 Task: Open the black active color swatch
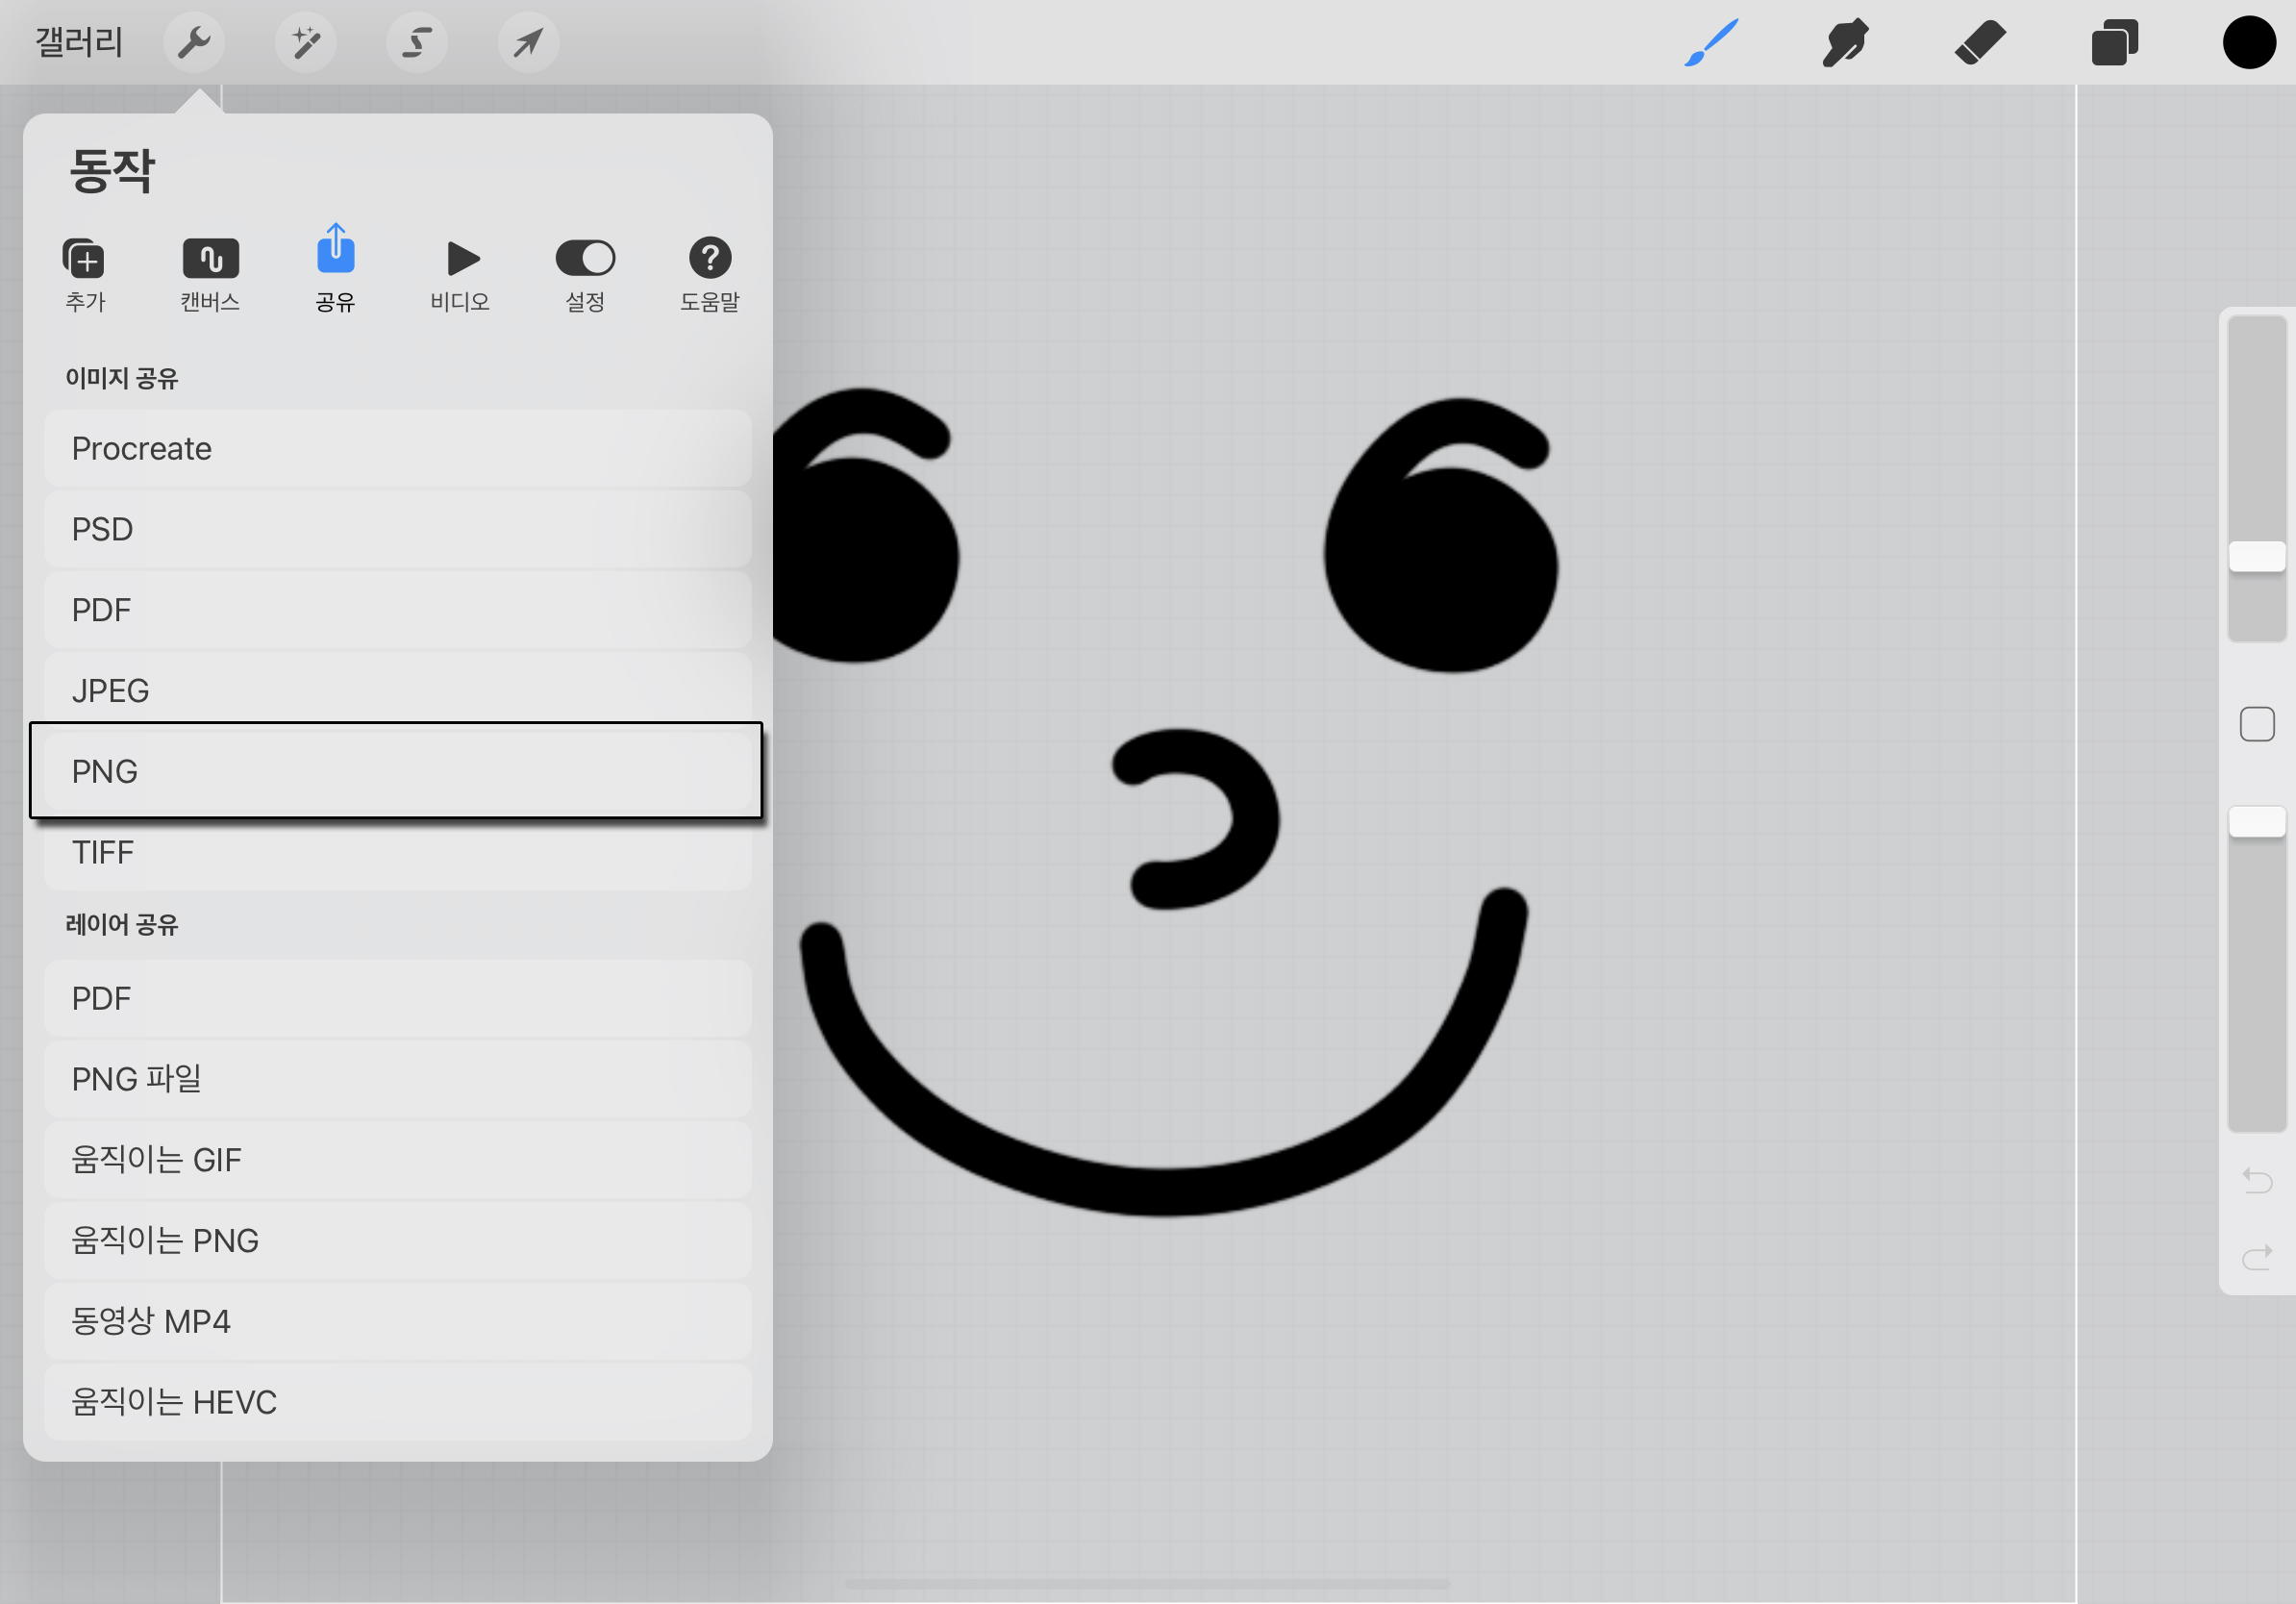pyautogui.click(x=2249, y=43)
